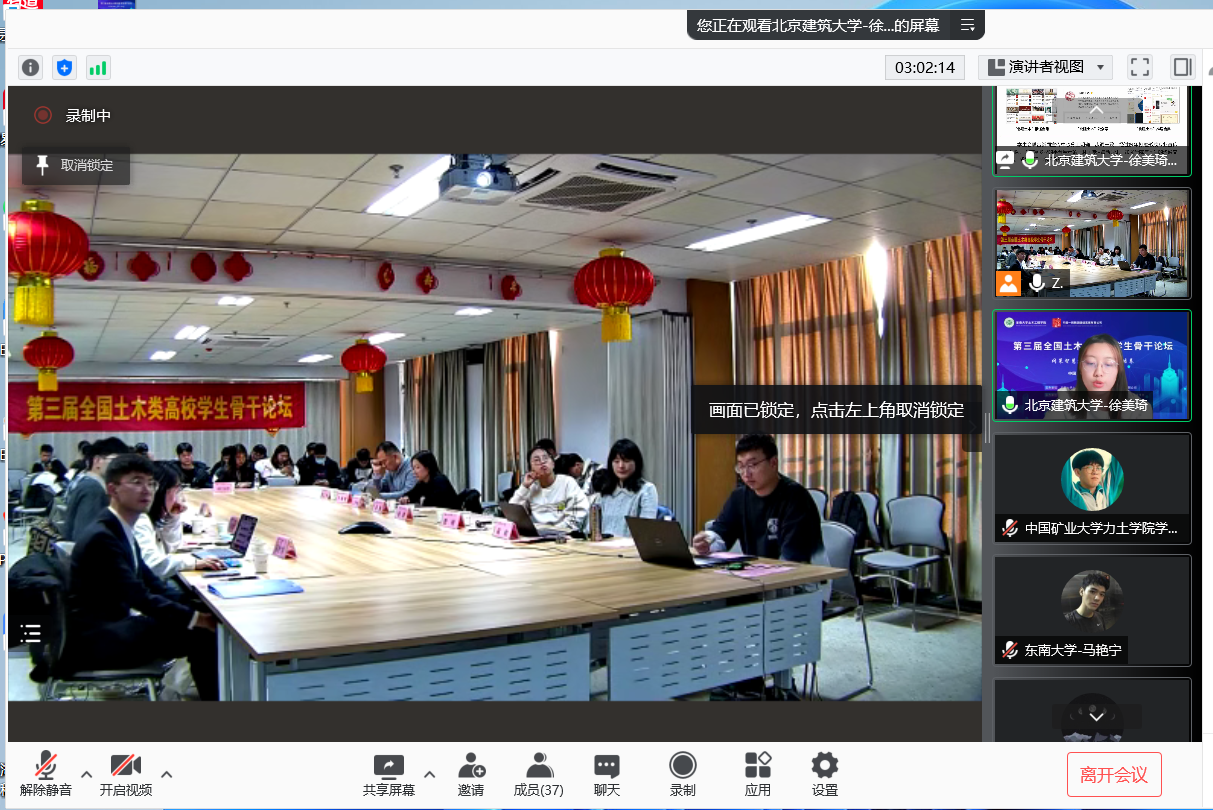The width and height of the screenshot is (1213, 810).
Task: Click the meeting info icon
Action: pos(31,67)
